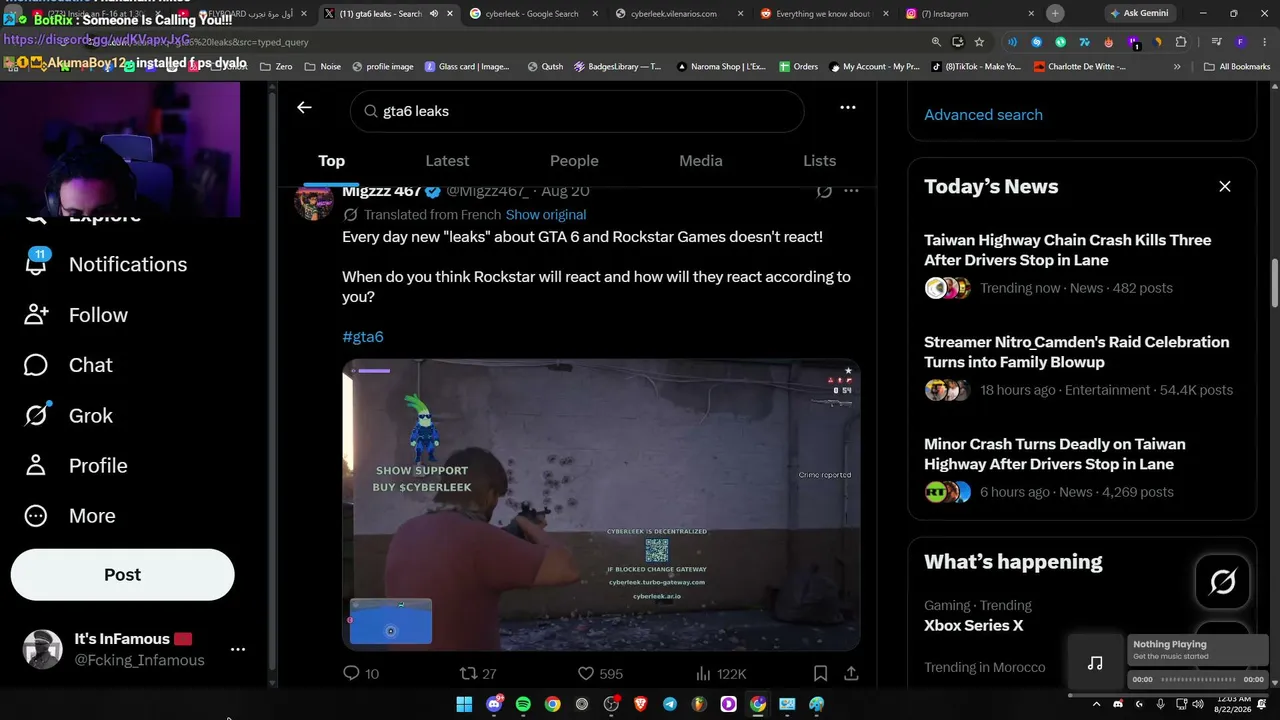Open the Chrome profile avatar

[1240, 42]
